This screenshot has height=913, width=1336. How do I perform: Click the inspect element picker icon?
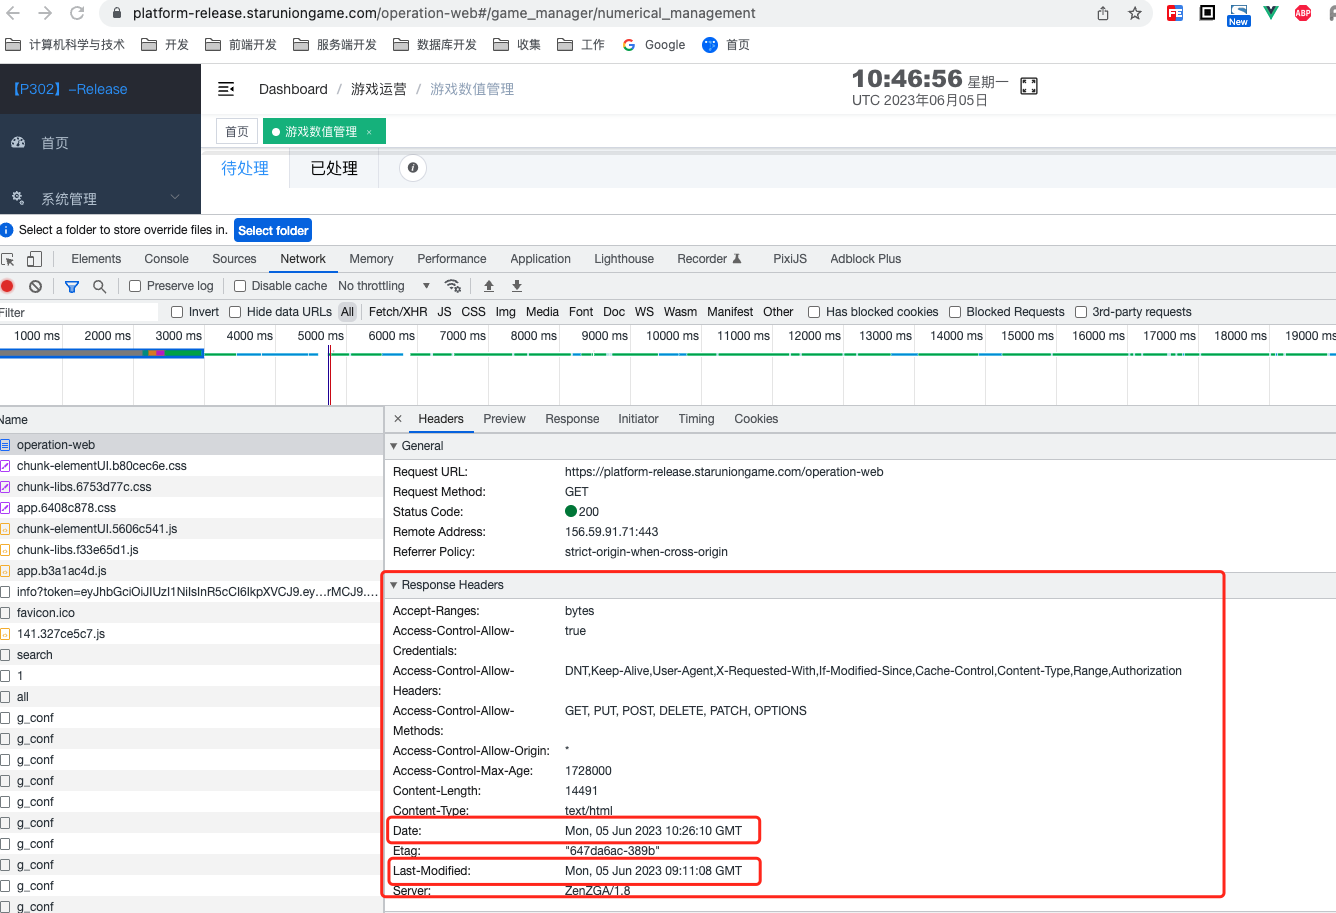8,259
